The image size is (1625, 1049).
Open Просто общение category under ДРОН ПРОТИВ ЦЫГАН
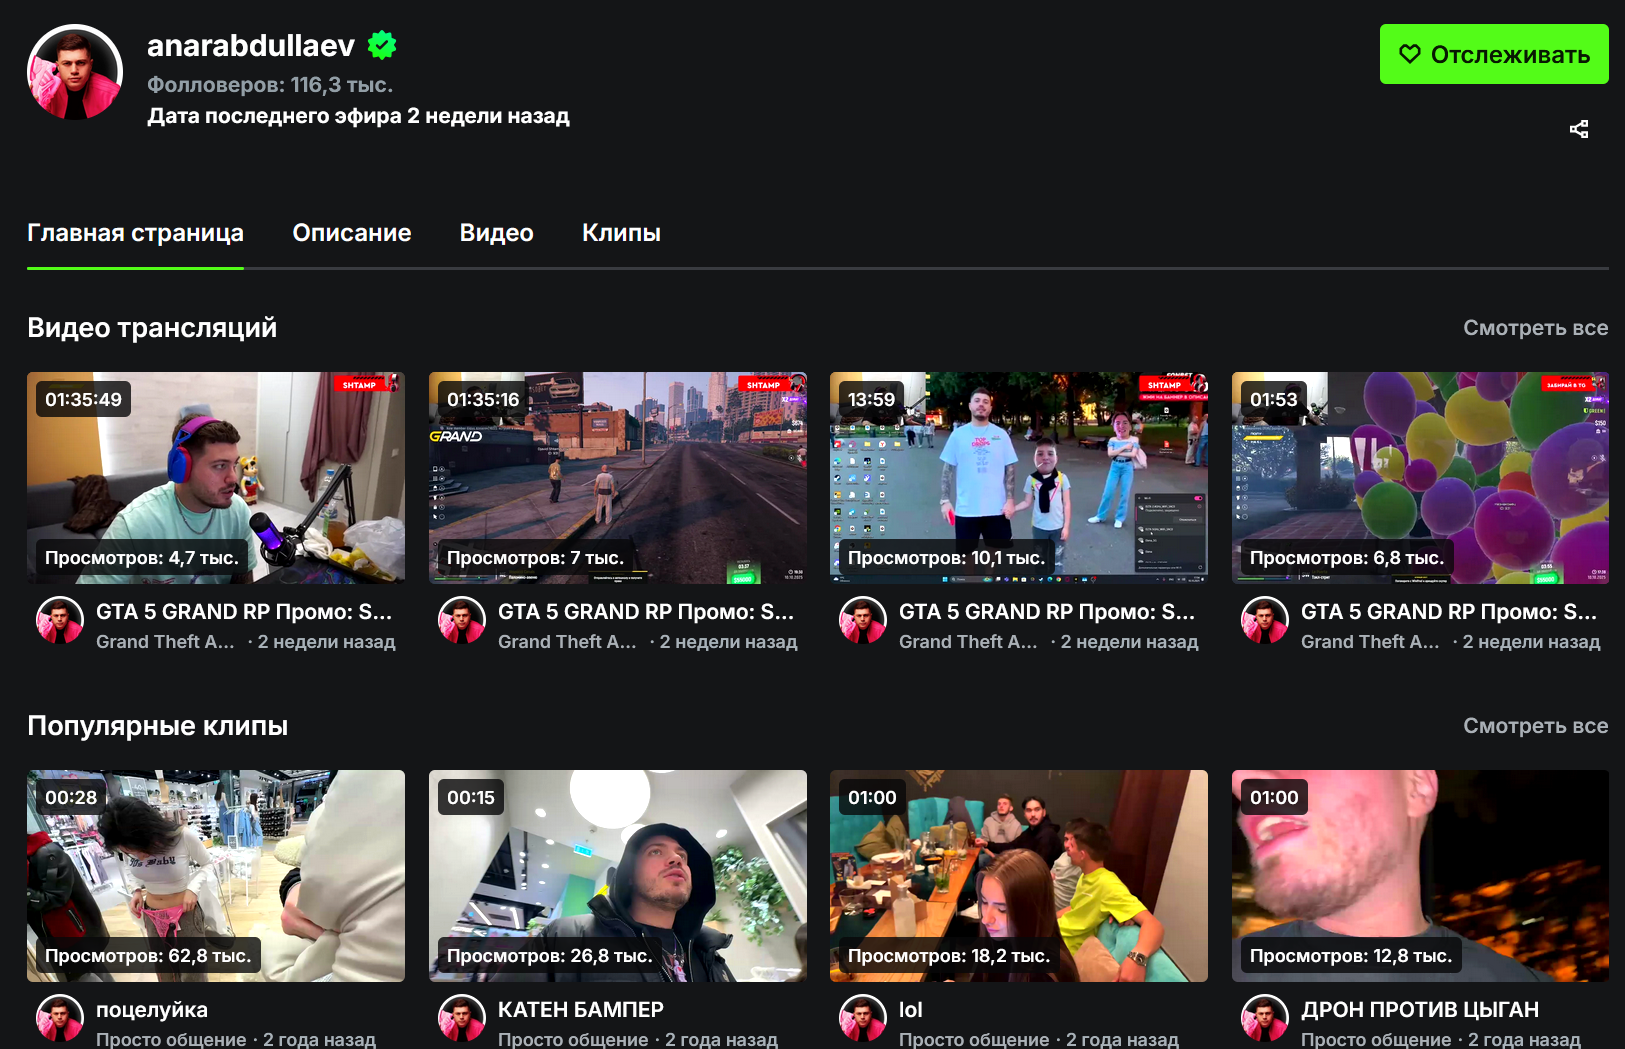coord(1376,1040)
